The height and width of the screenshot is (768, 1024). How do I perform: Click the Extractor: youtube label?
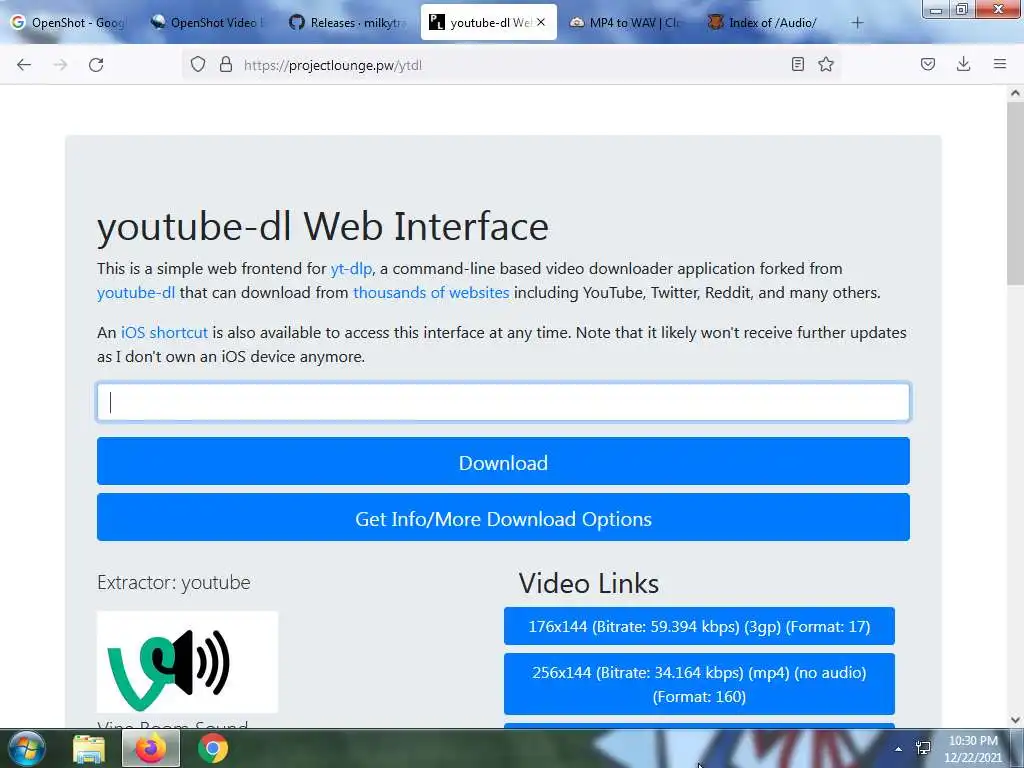click(x=174, y=582)
